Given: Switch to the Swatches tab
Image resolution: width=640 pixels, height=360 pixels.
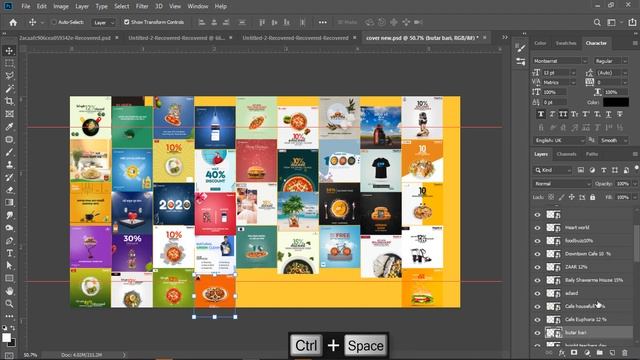Looking at the screenshot, I should (x=566, y=43).
